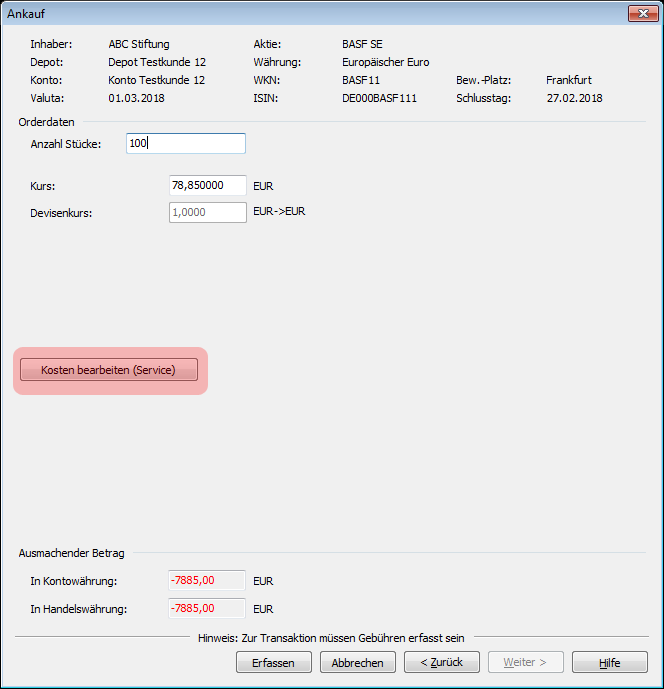The image size is (664, 689).
Task: Cancel with the Abbrechen button
Action: [x=357, y=662]
